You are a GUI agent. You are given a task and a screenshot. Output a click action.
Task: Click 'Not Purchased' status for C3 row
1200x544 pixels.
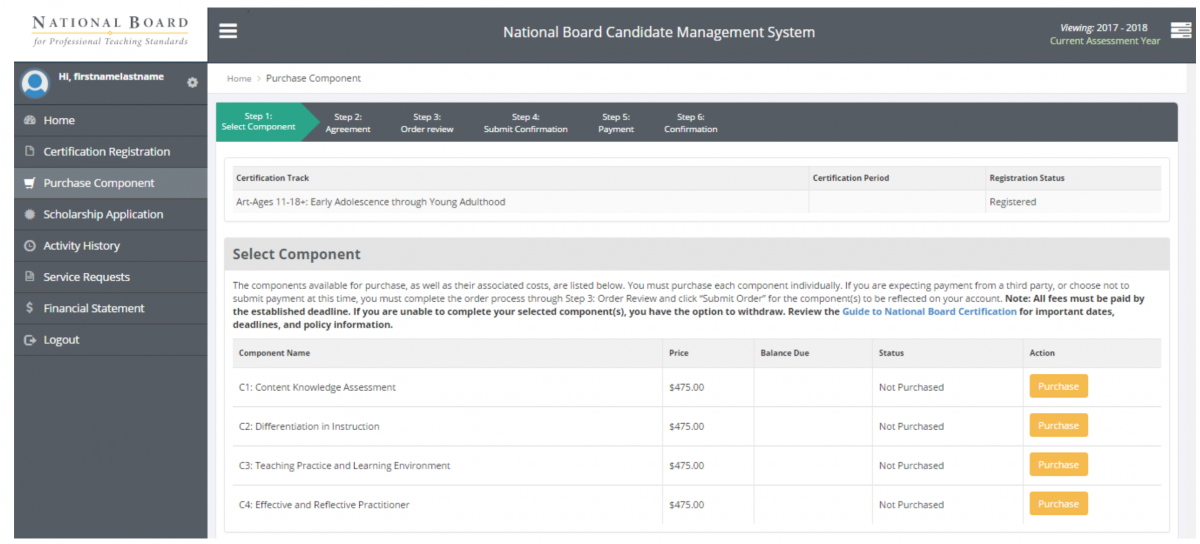911,466
